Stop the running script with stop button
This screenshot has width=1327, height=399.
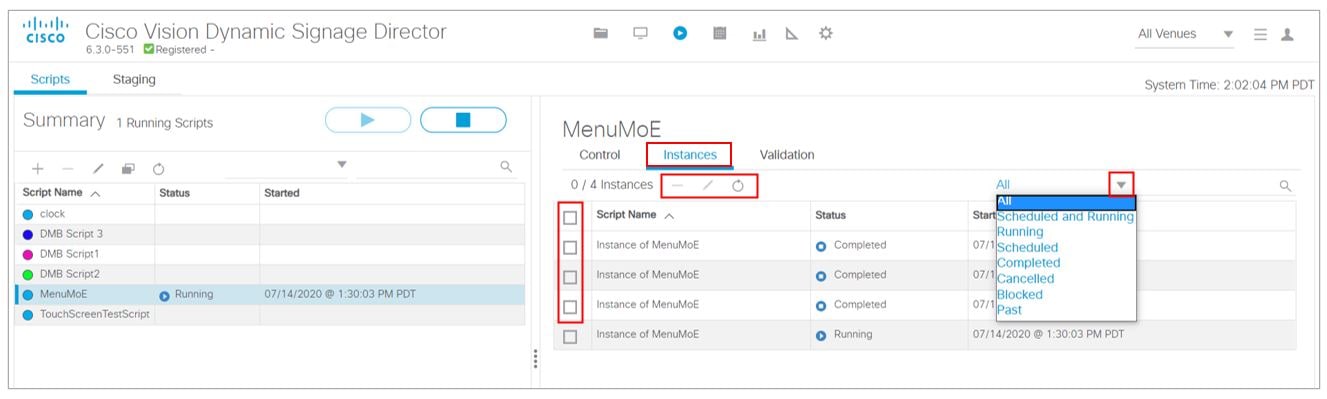coord(463,120)
